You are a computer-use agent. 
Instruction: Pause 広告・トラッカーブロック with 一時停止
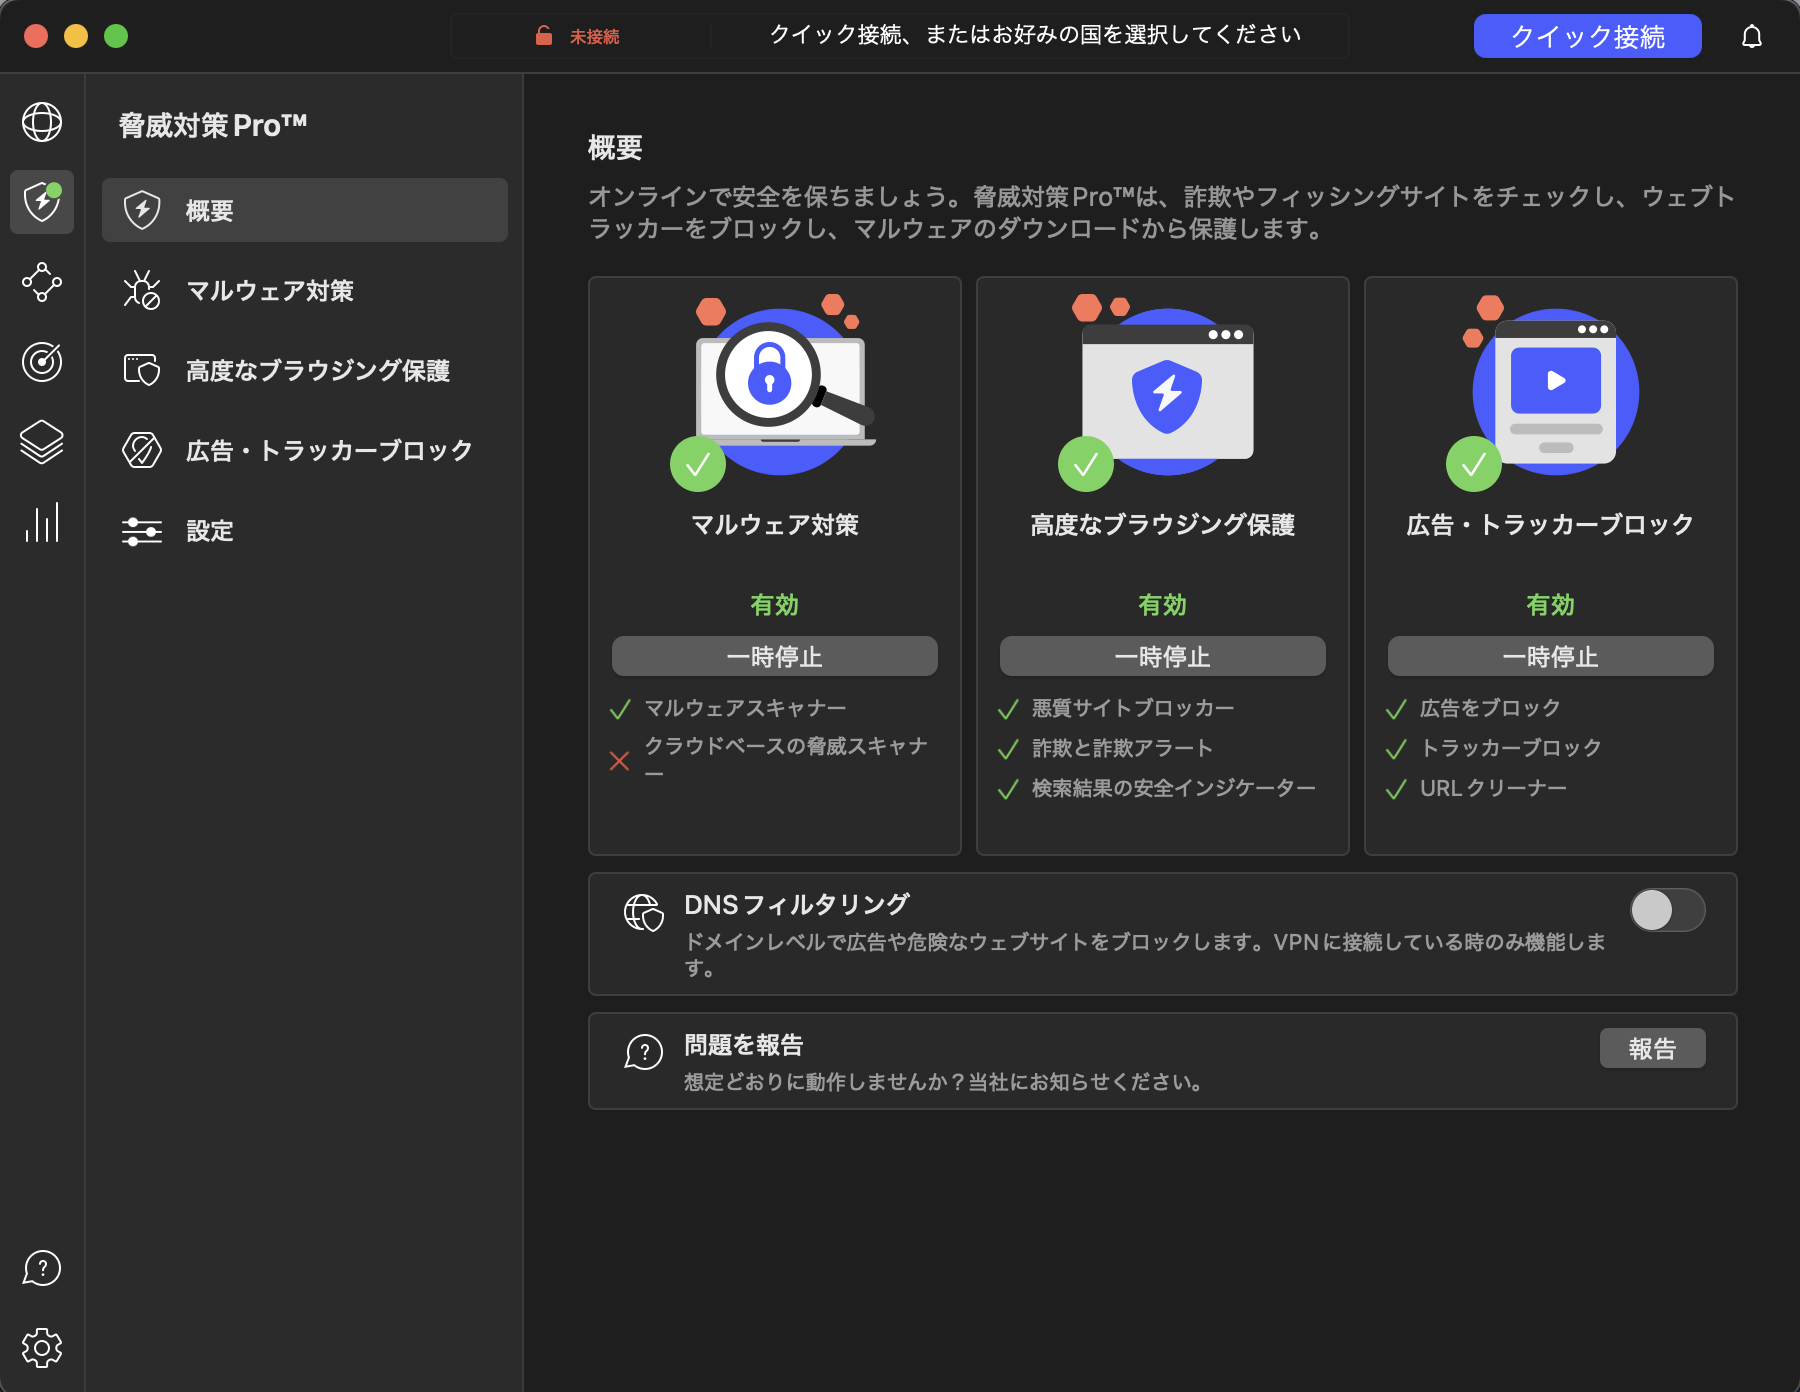[1551, 656]
